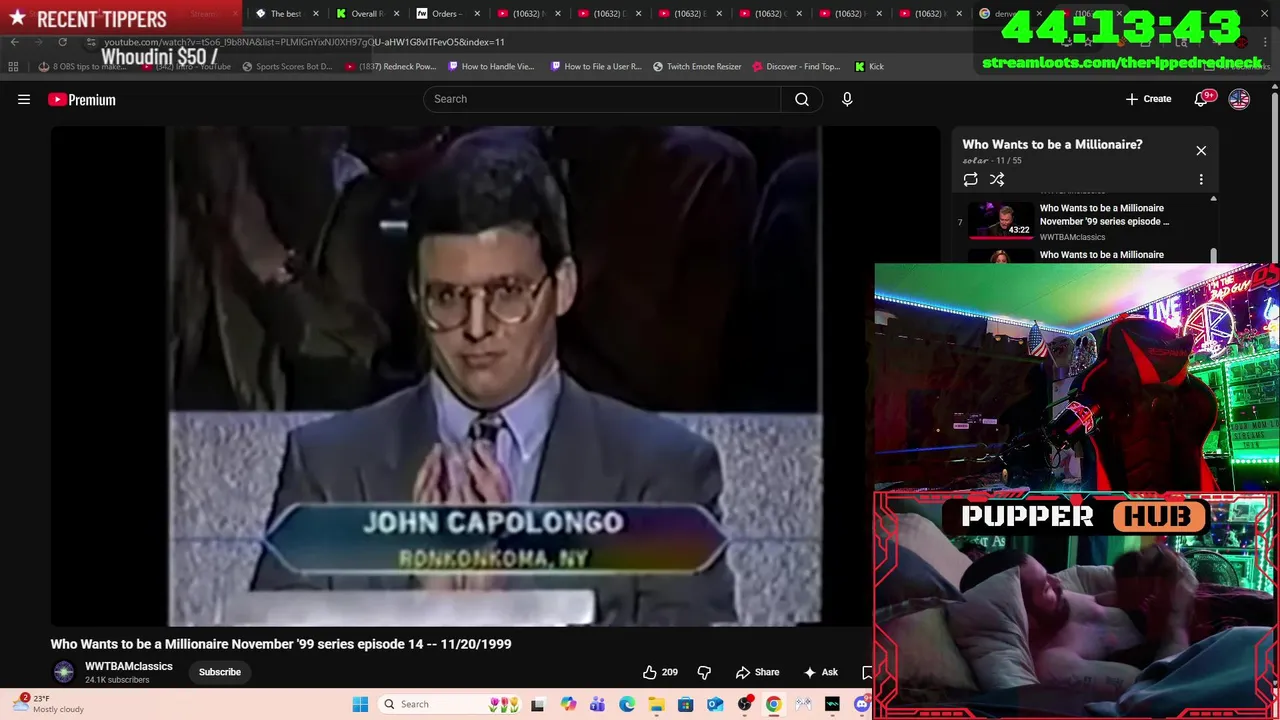Dislike the video

[x=704, y=672]
